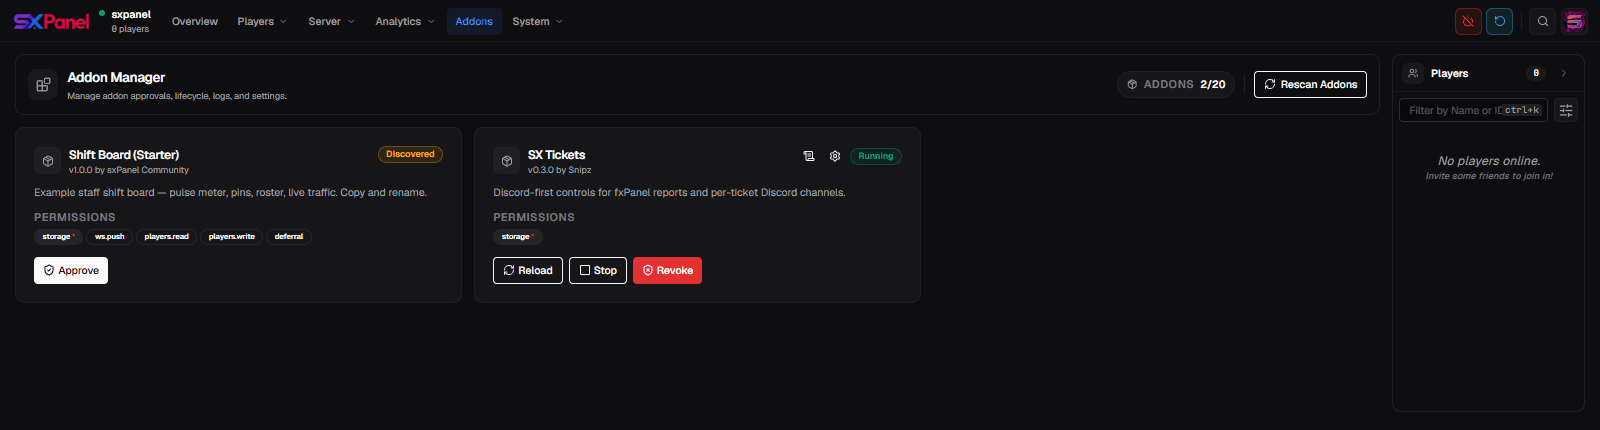Click the red power-off icon button

tap(1468, 21)
